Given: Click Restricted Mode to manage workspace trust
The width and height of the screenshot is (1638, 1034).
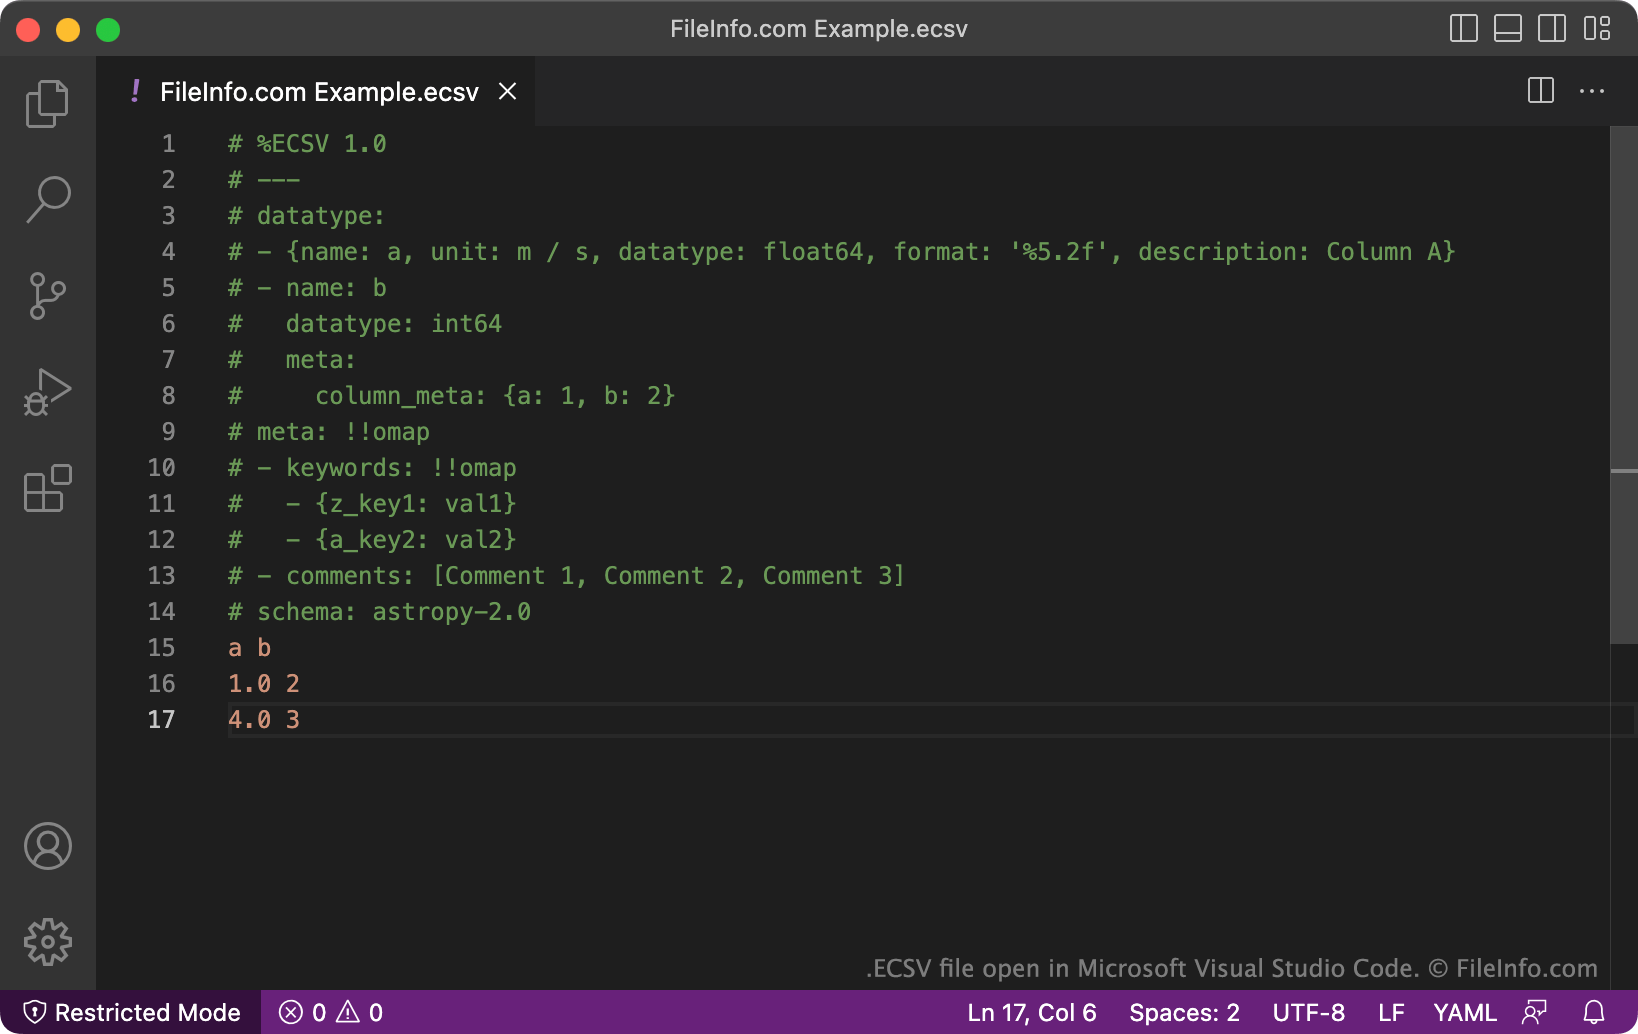Looking at the screenshot, I should [131, 1012].
